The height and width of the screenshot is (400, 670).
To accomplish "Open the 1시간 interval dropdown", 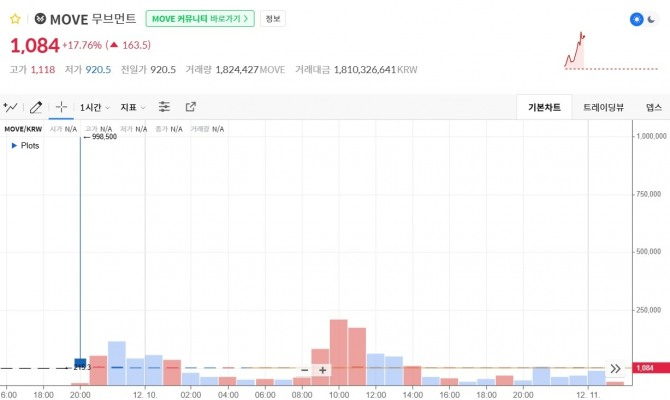I will pos(95,107).
